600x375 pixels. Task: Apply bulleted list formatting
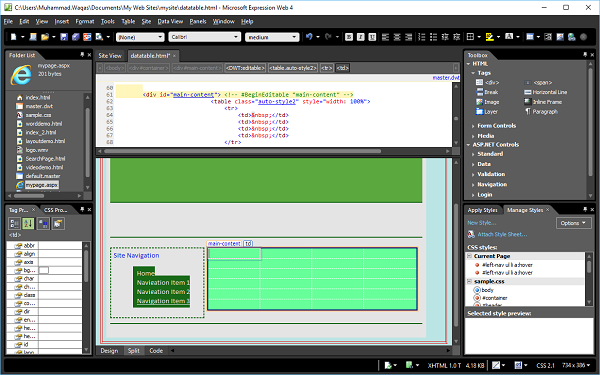pyautogui.click(x=433, y=37)
